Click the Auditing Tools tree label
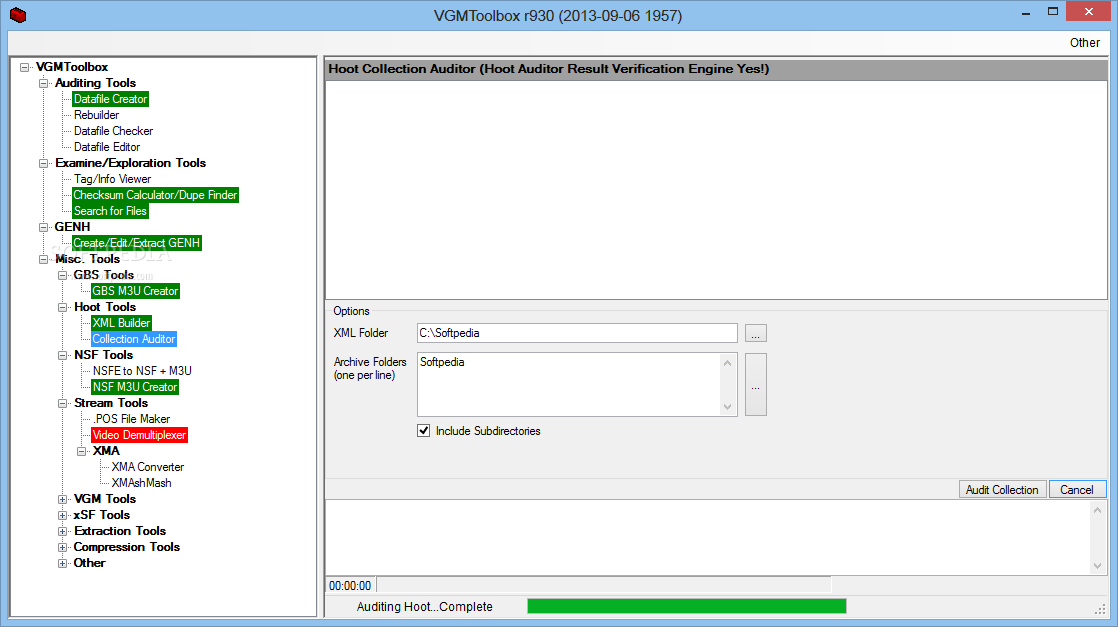Screen dimensions: 1118x627 tap(96, 83)
